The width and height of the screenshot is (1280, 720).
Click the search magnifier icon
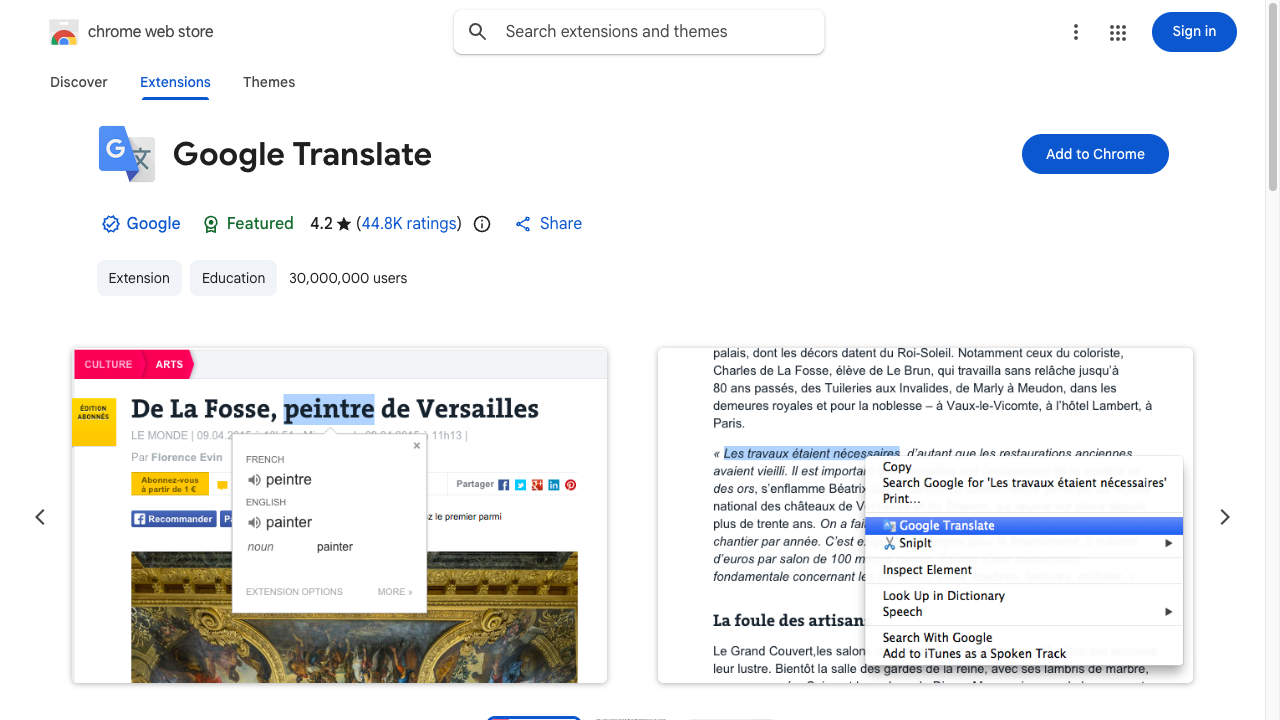478,32
